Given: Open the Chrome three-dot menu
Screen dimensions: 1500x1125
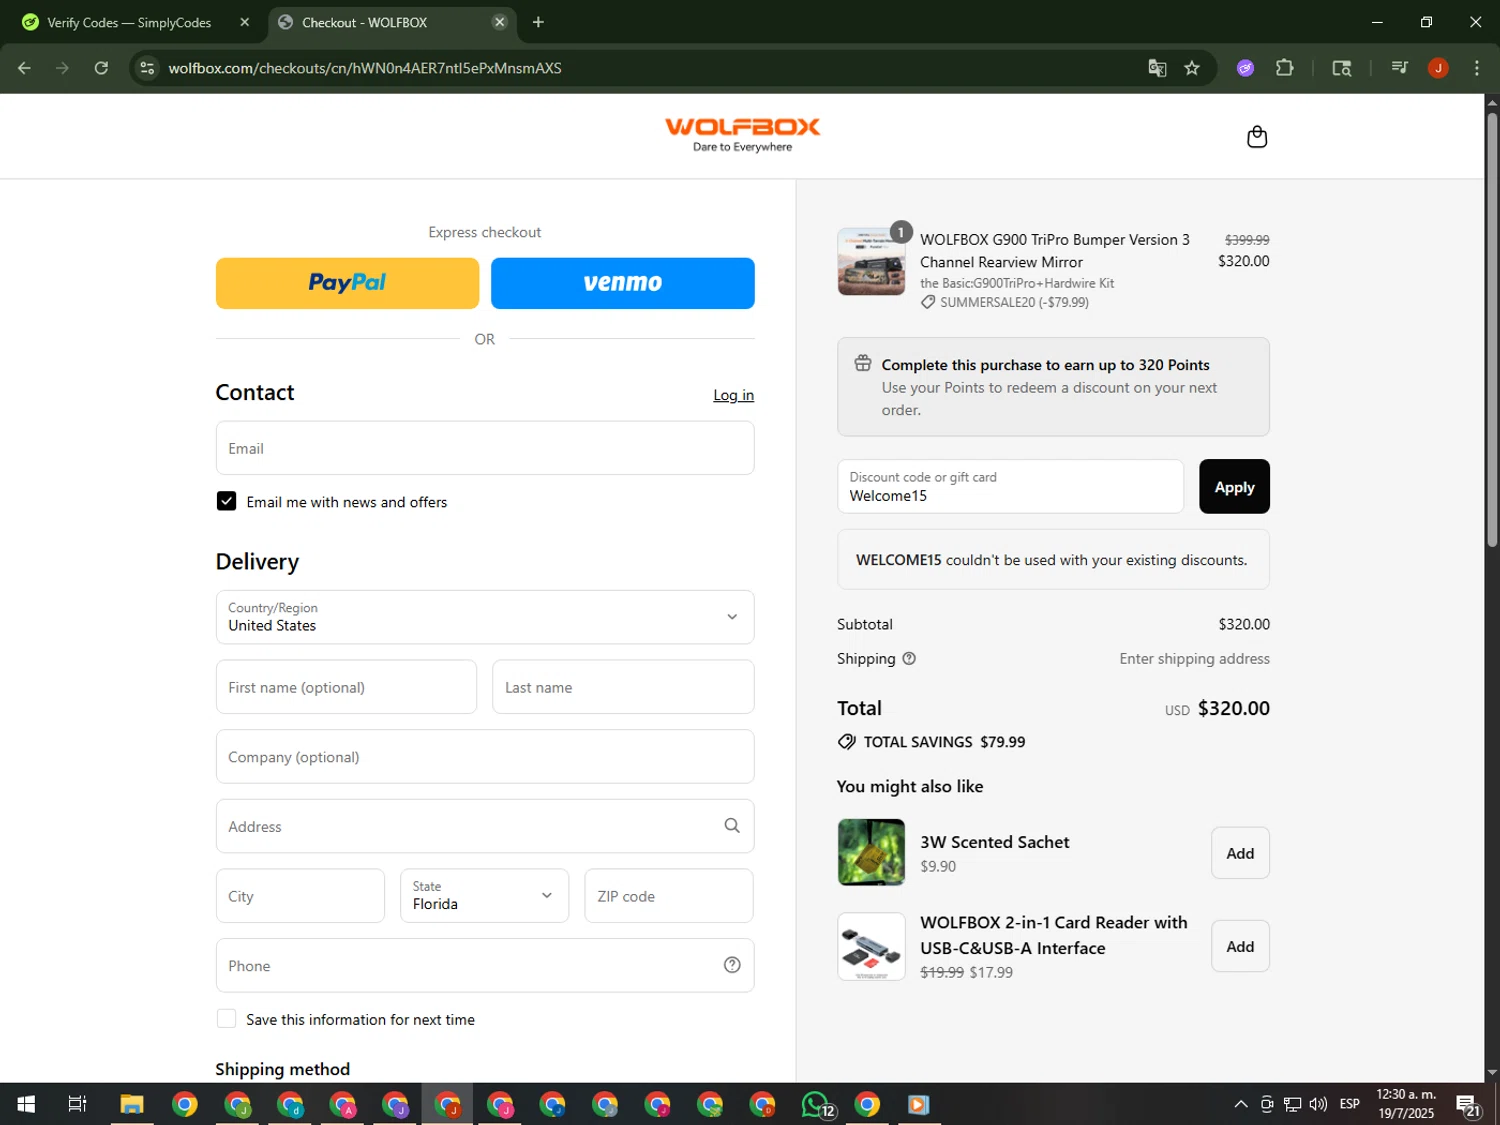Looking at the screenshot, I should click(x=1477, y=68).
